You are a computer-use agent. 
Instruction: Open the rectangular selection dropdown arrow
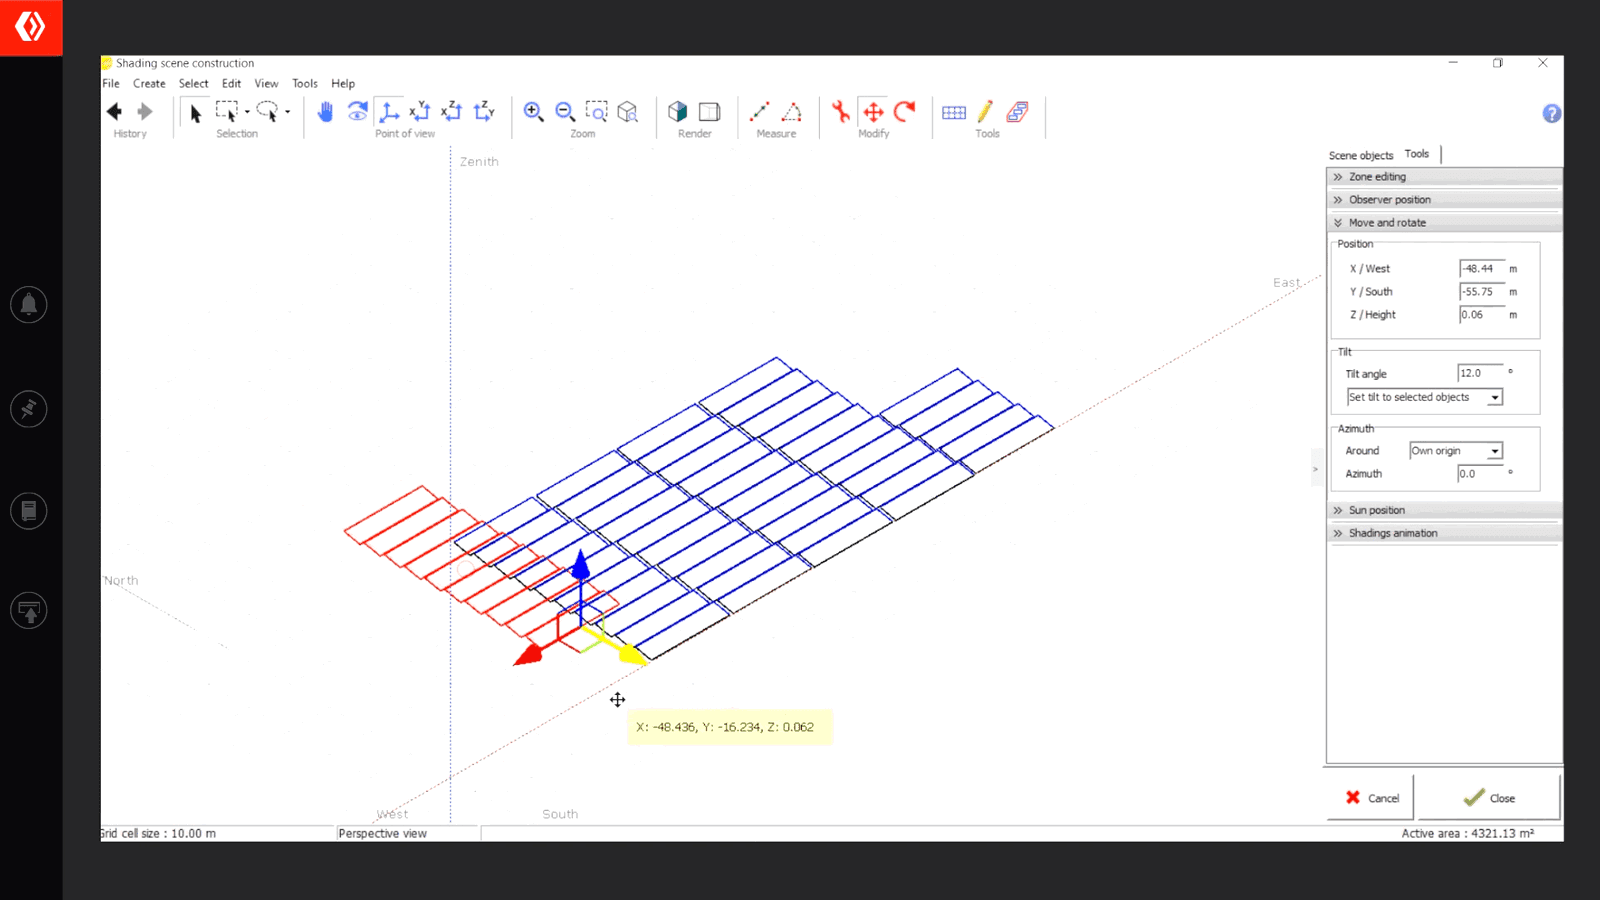[247, 112]
